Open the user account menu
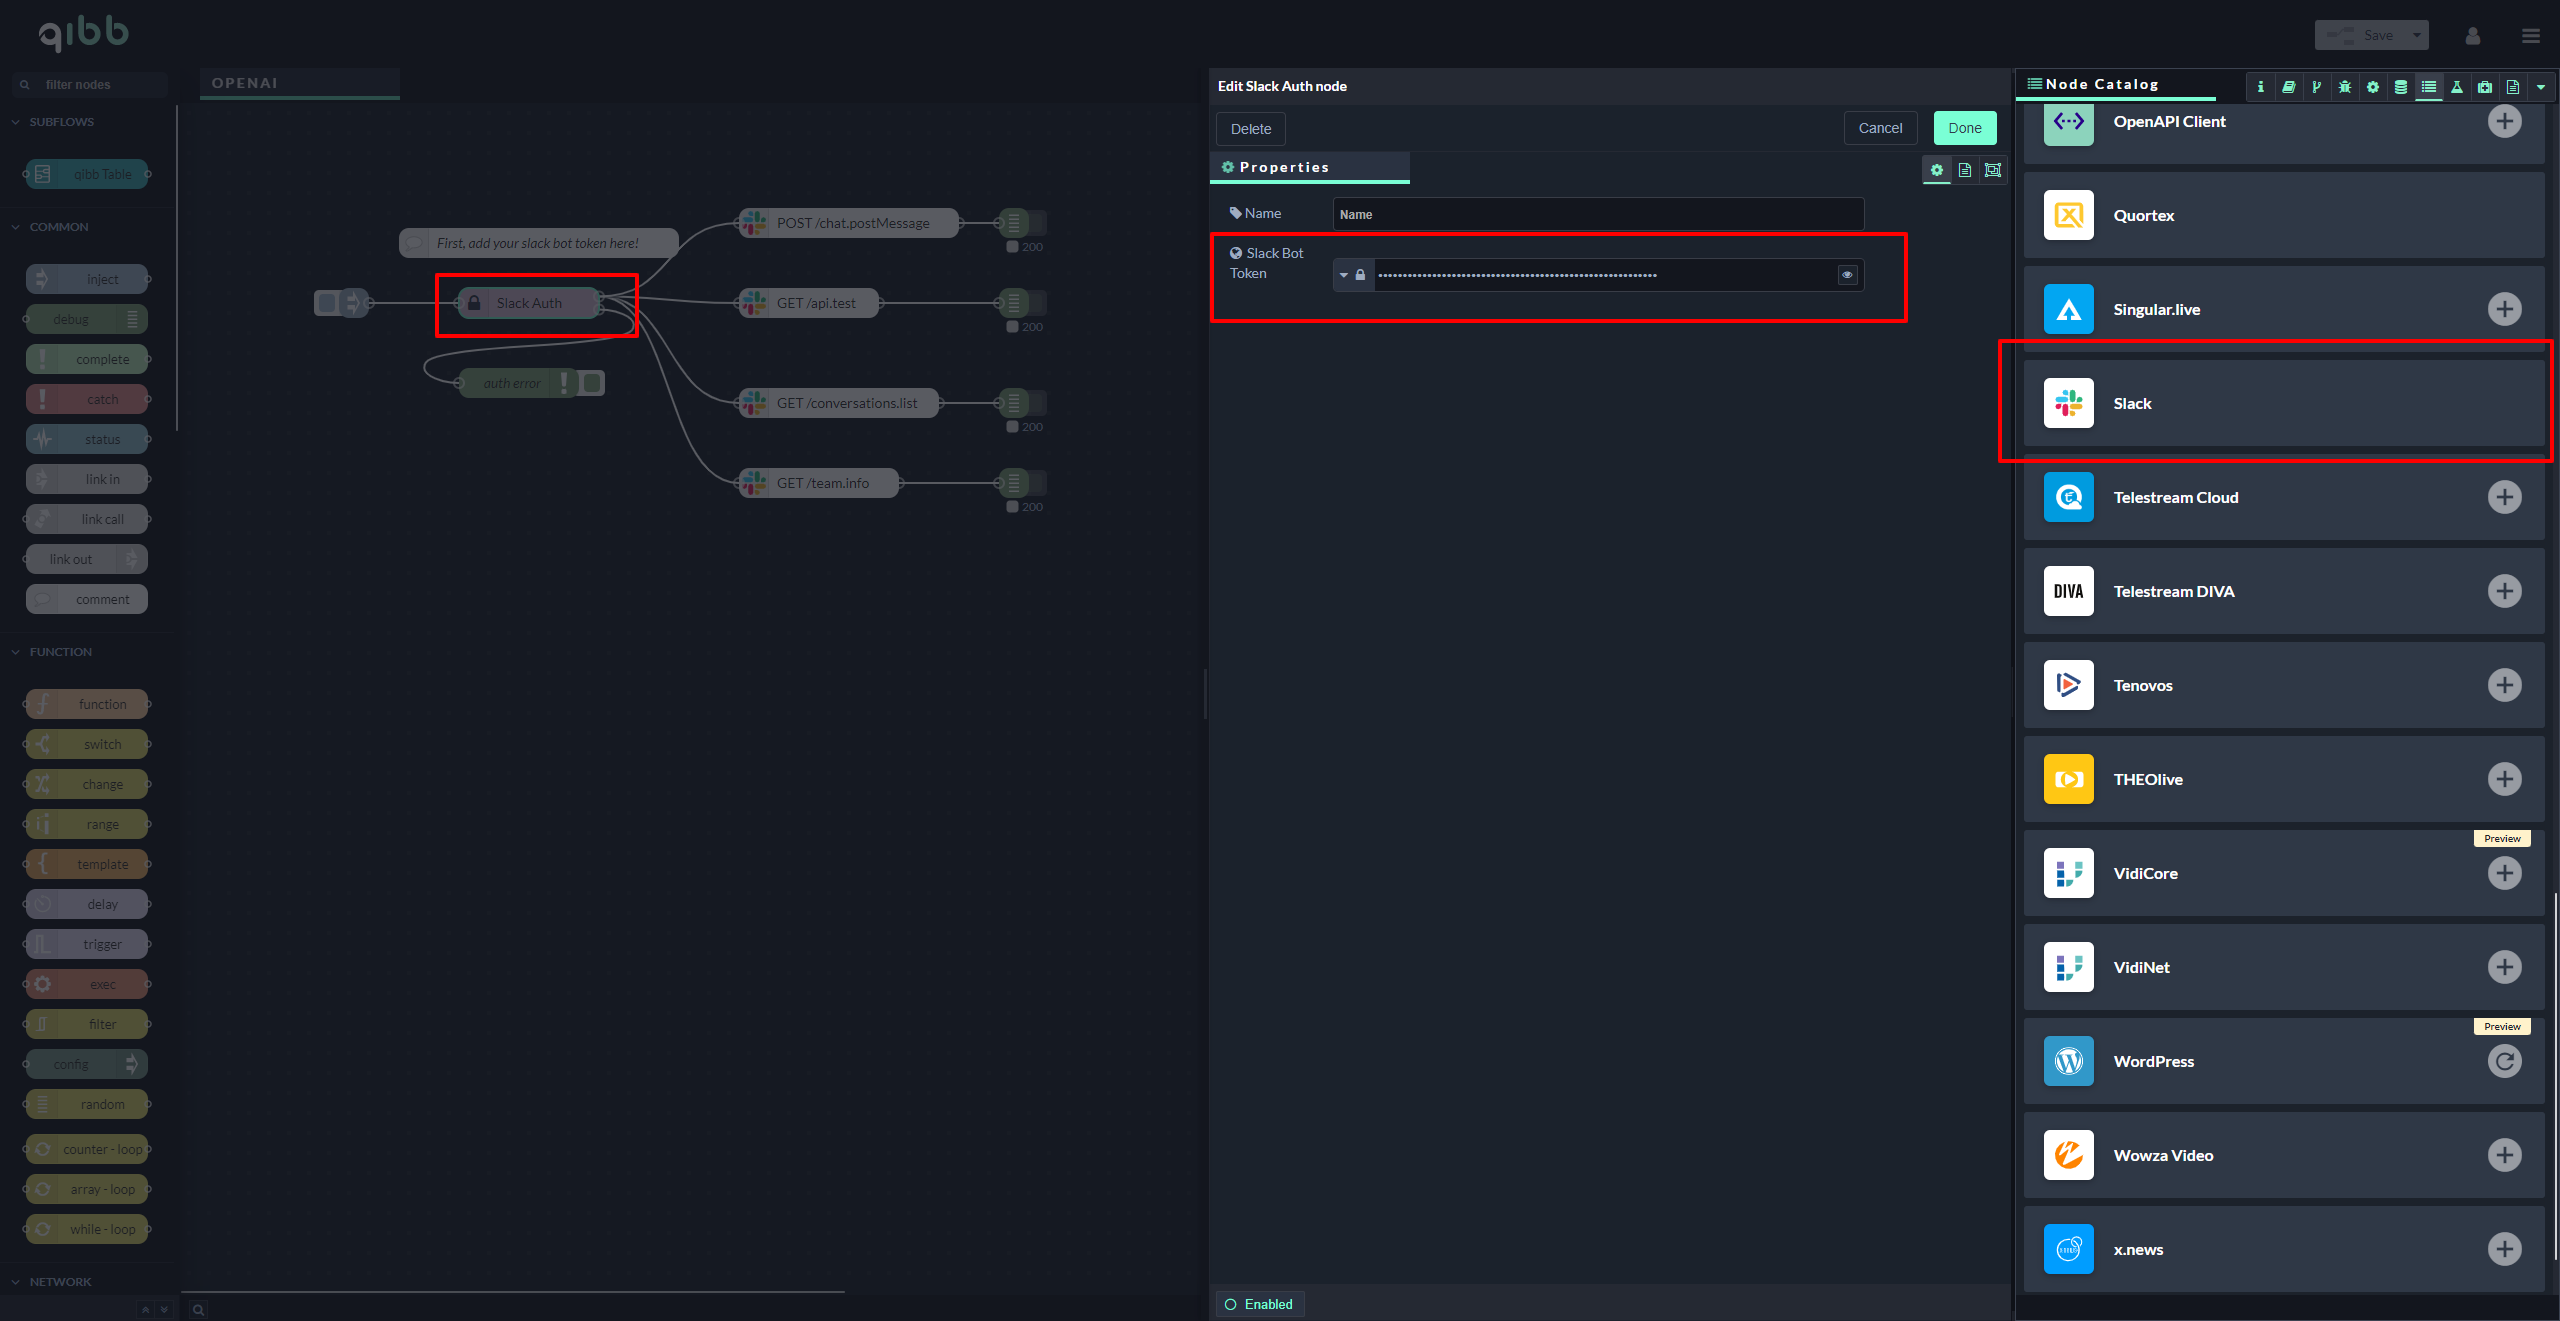Screen dimensions: 2560x1321 click(x=2473, y=36)
